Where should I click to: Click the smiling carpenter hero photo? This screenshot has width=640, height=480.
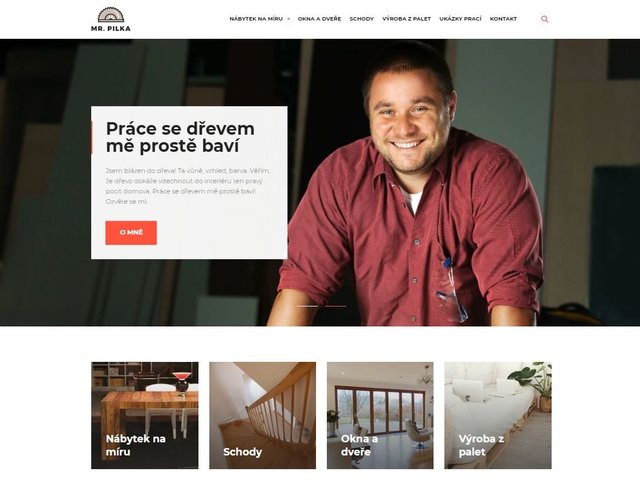click(412, 184)
